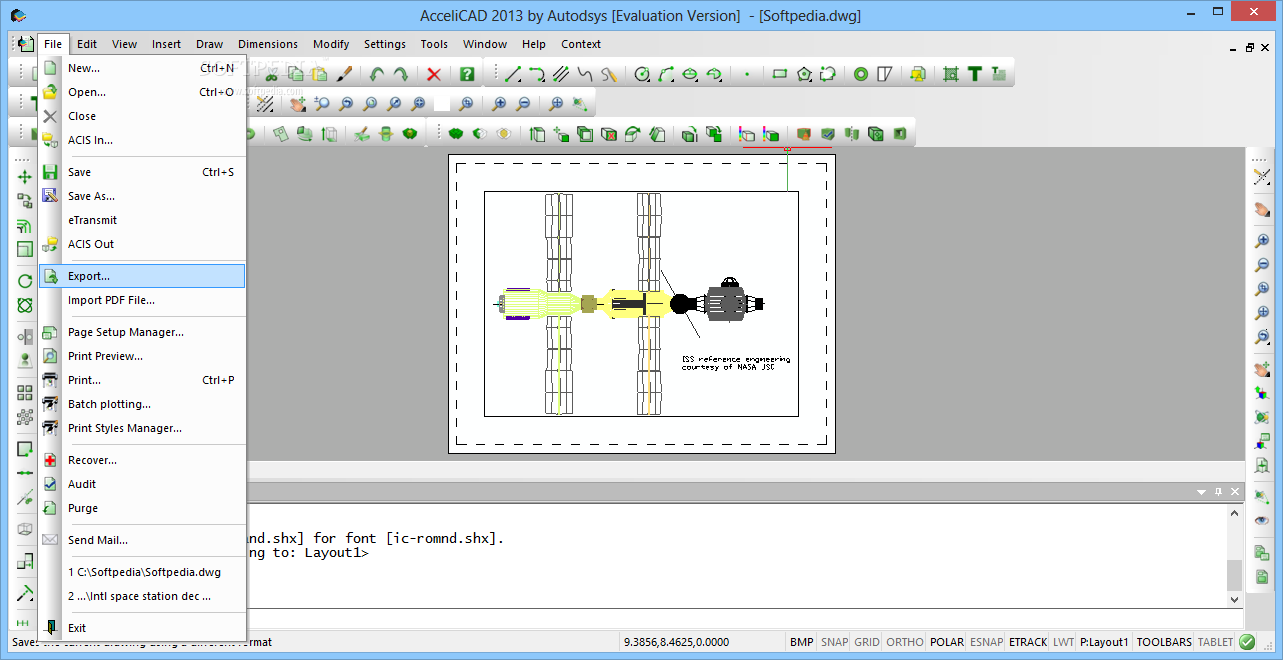Screen dimensions: 1283x660
Task: Select Audit from the File menu
Action: 142,484
